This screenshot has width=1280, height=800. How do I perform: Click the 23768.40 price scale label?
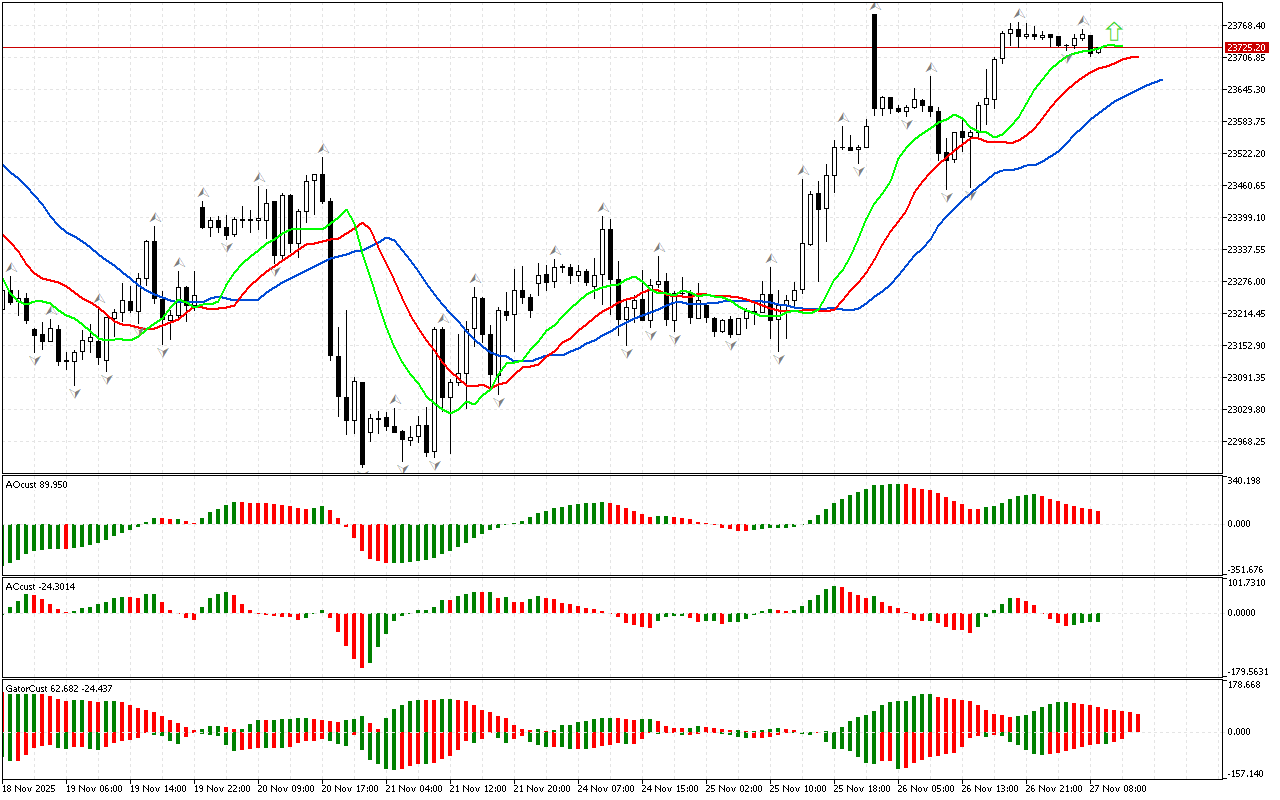[x=1245, y=25]
